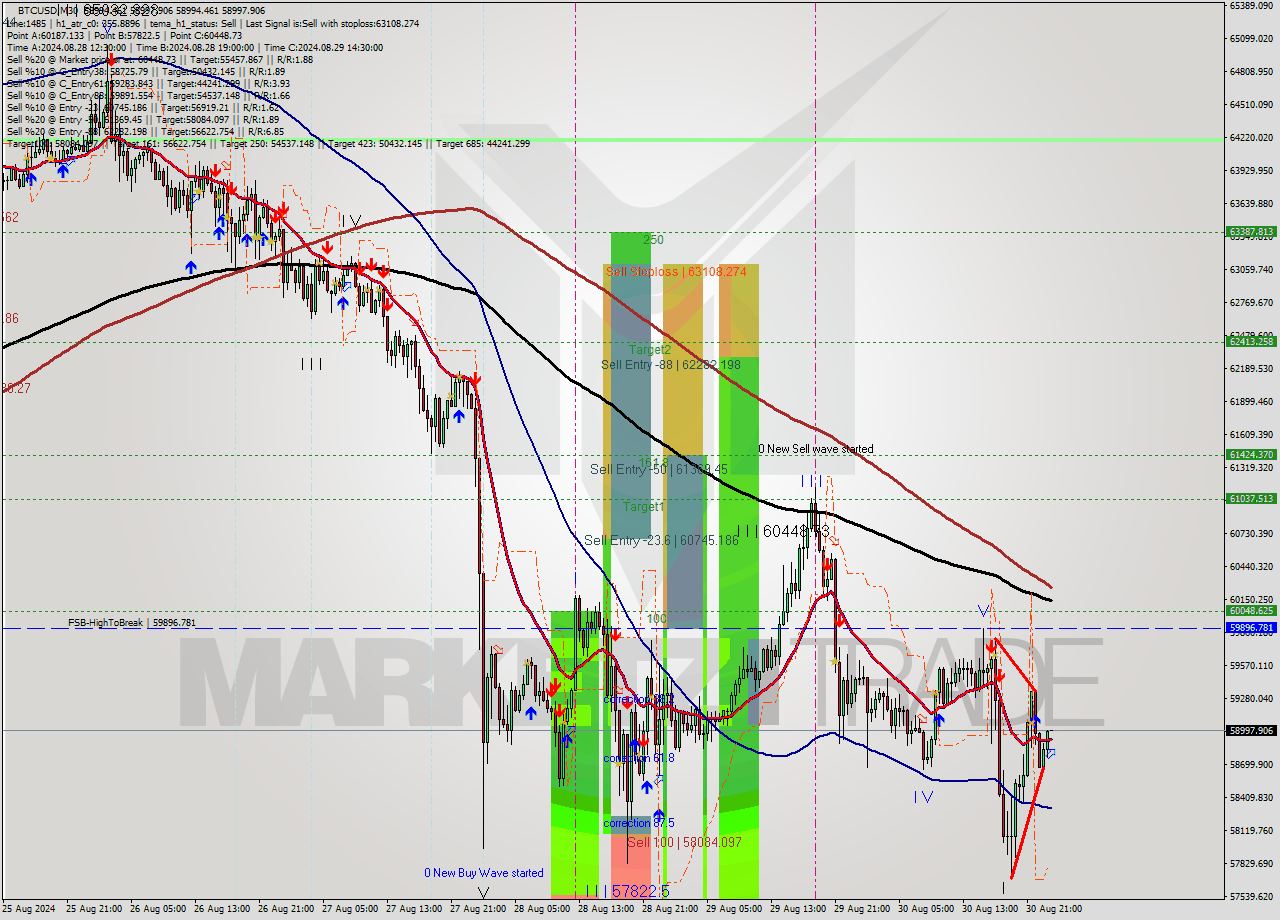Click the 30 Aug 21:00 time axis label
Viewport: 1280px width, 920px height.
(1054, 909)
